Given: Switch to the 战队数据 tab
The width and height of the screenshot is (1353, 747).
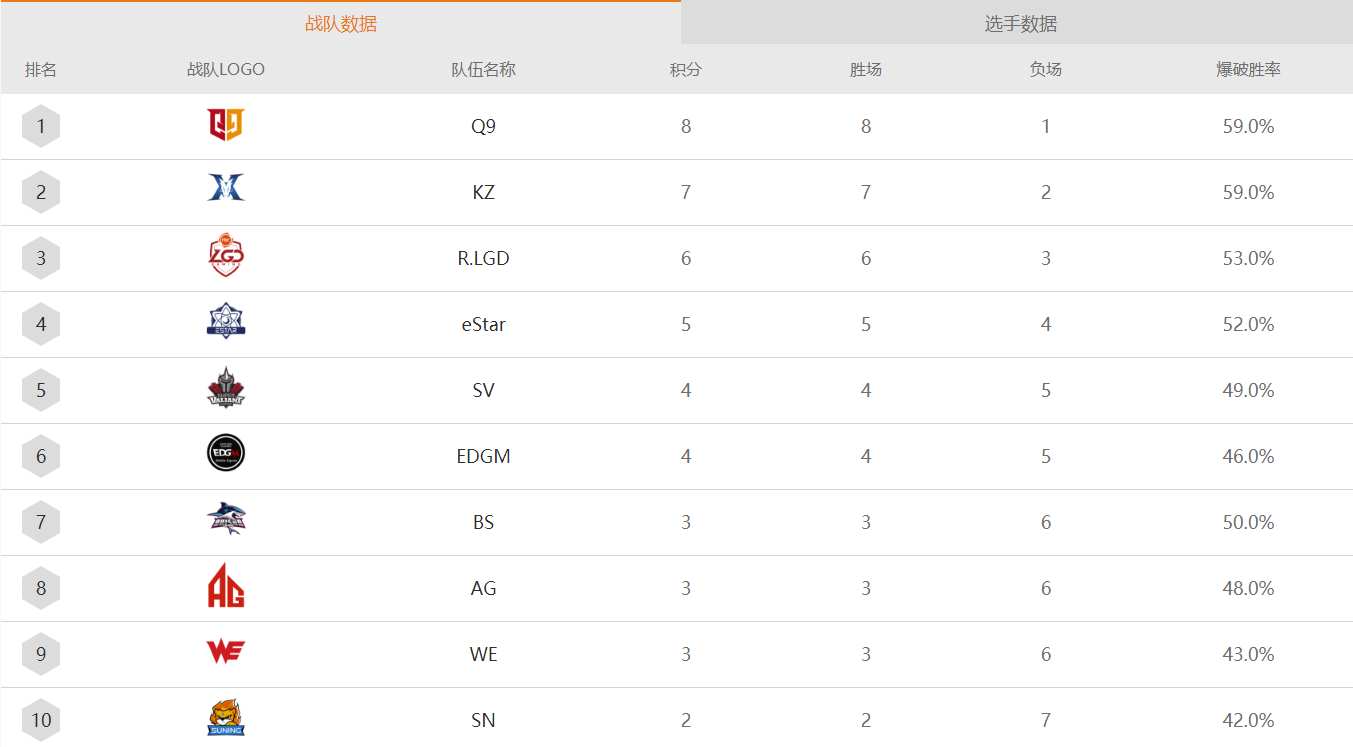Looking at the screenshot, I should pos(341,24).
